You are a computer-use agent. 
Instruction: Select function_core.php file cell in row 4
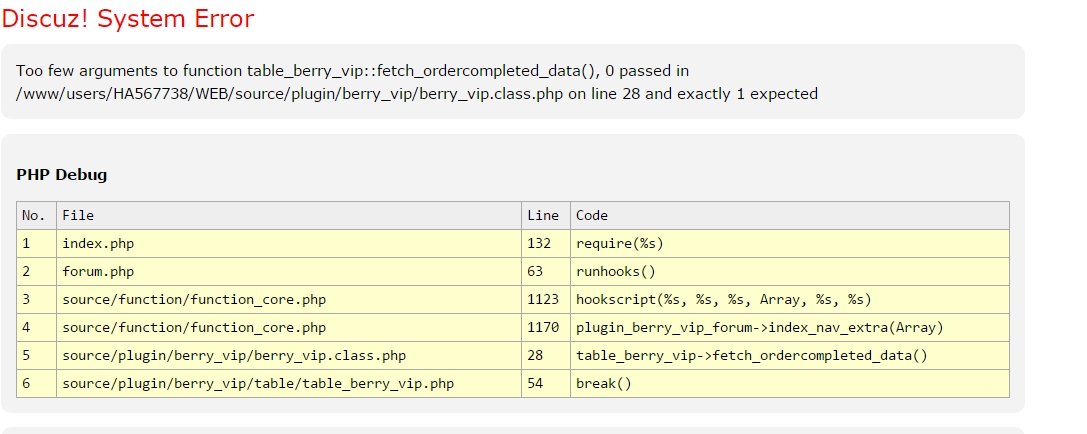[x=289, y=327]
